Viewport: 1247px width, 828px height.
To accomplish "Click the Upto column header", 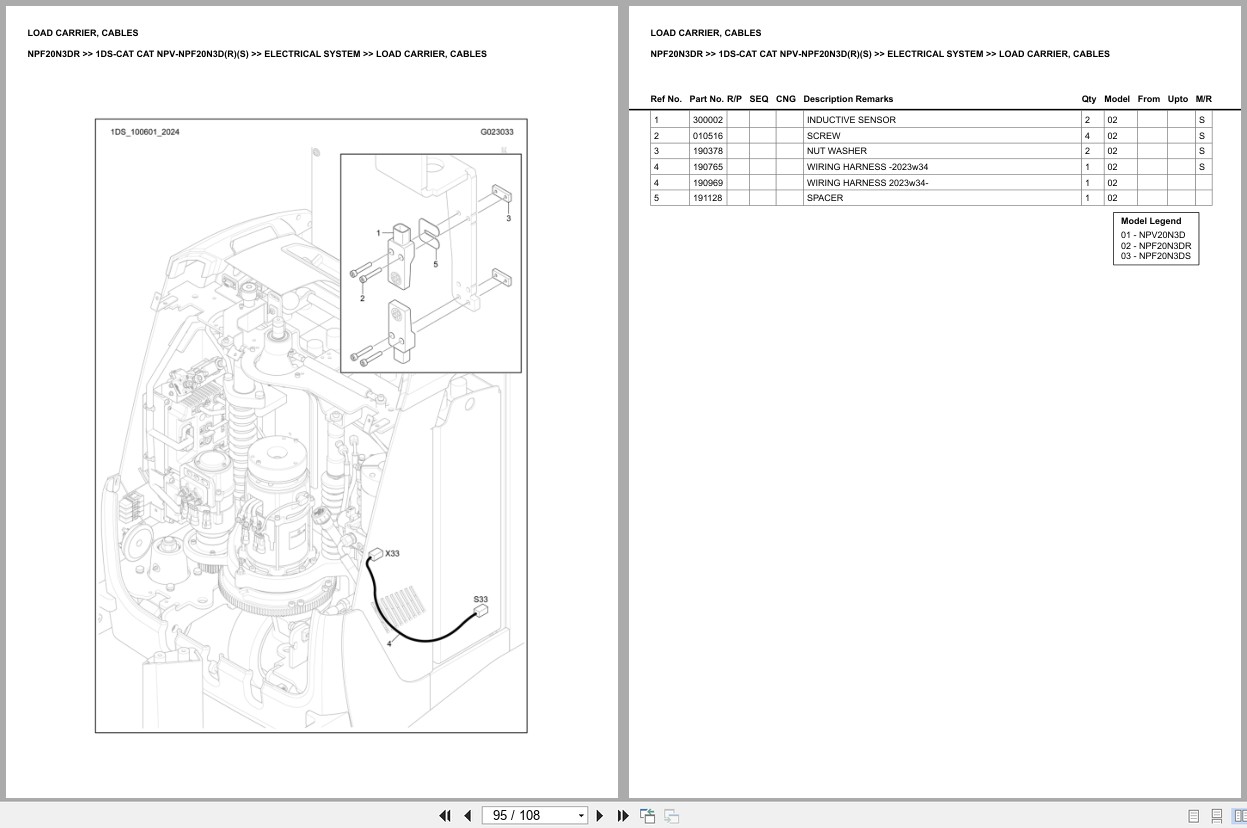I will (1178, 99).
